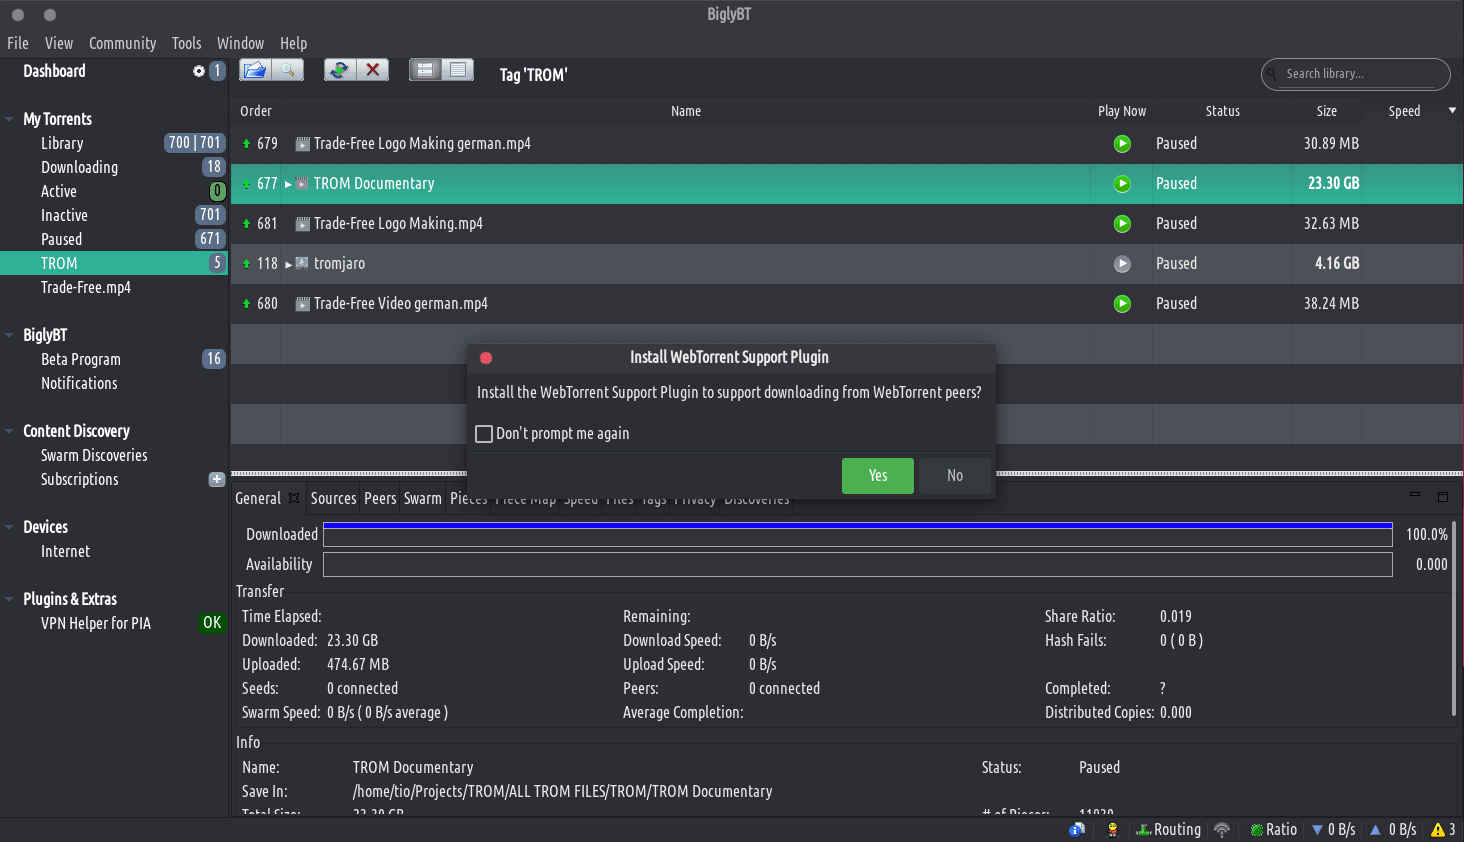
Task: Click Play Now icon for Trade-Free Video german.mp4
Action: (x=1122, y=304)
